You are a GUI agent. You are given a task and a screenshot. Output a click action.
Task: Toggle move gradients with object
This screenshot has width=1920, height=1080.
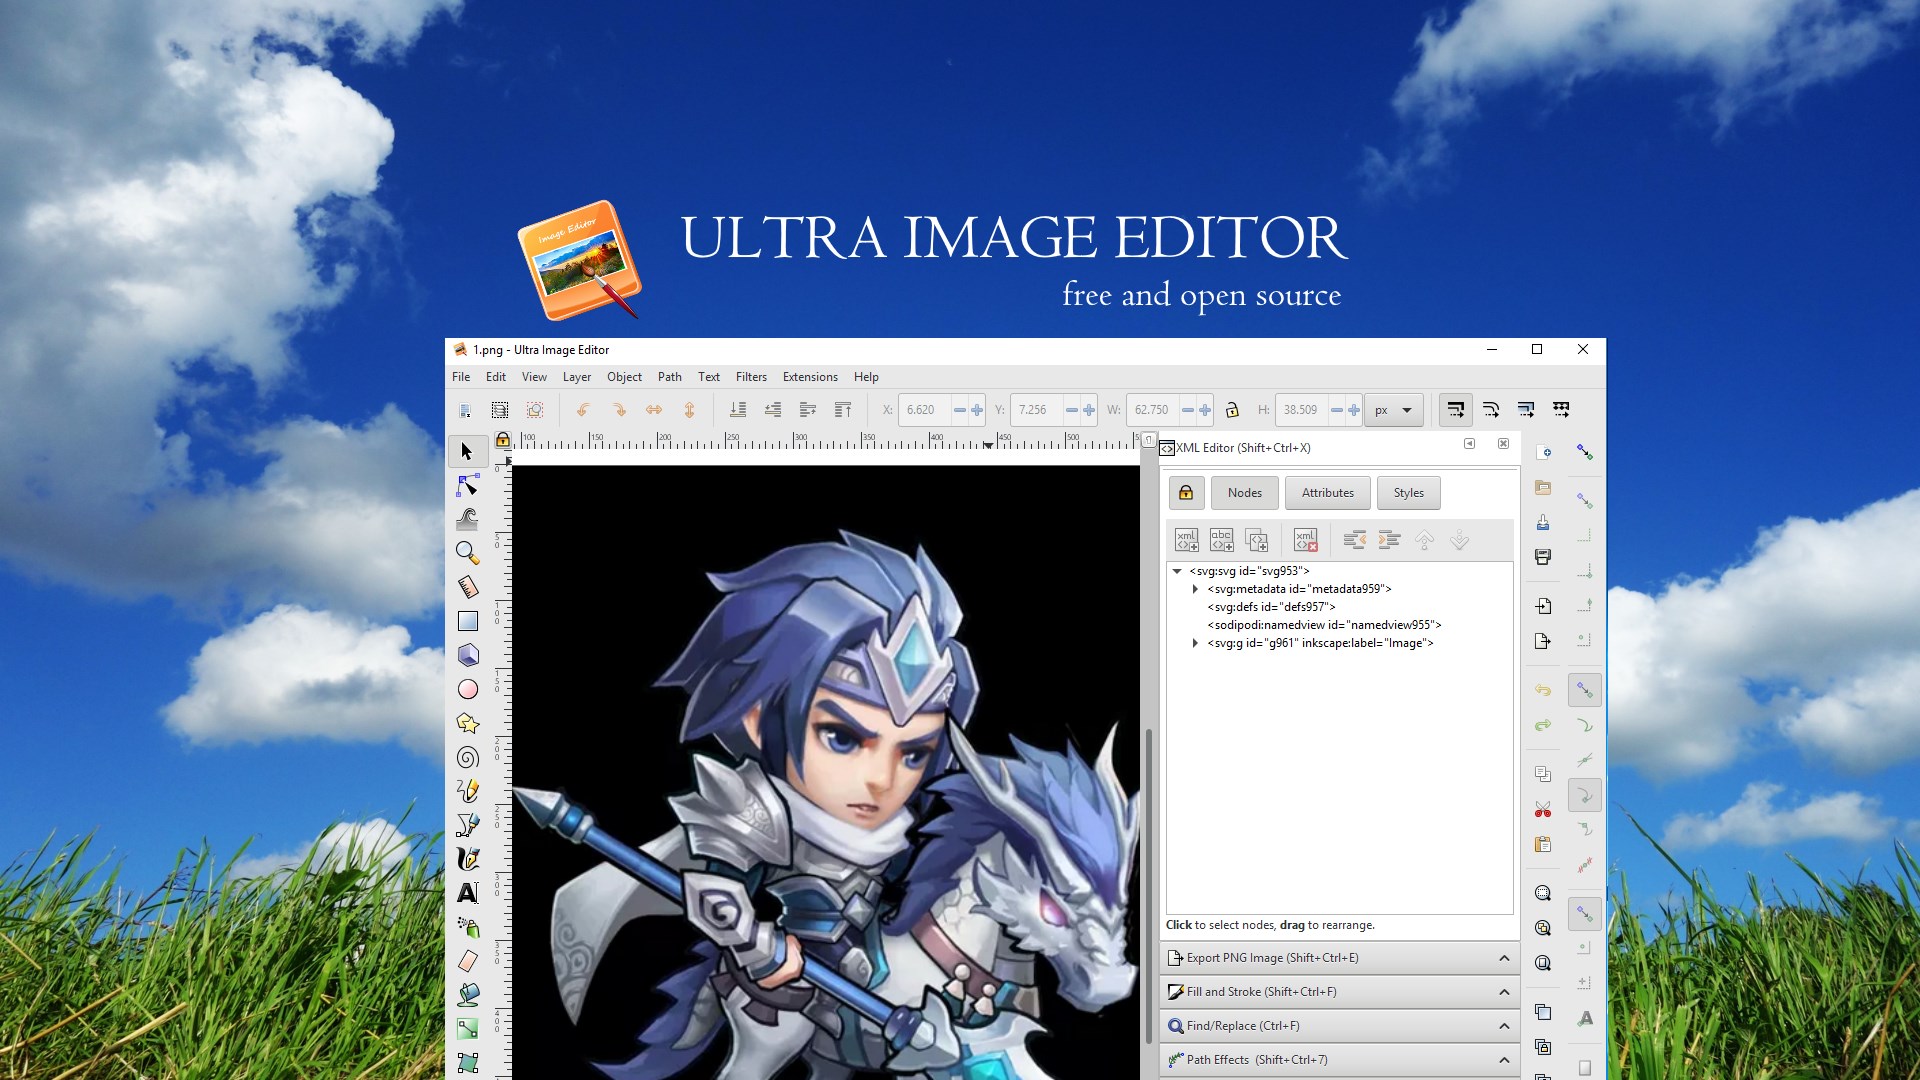click(x=1526, y=410)
